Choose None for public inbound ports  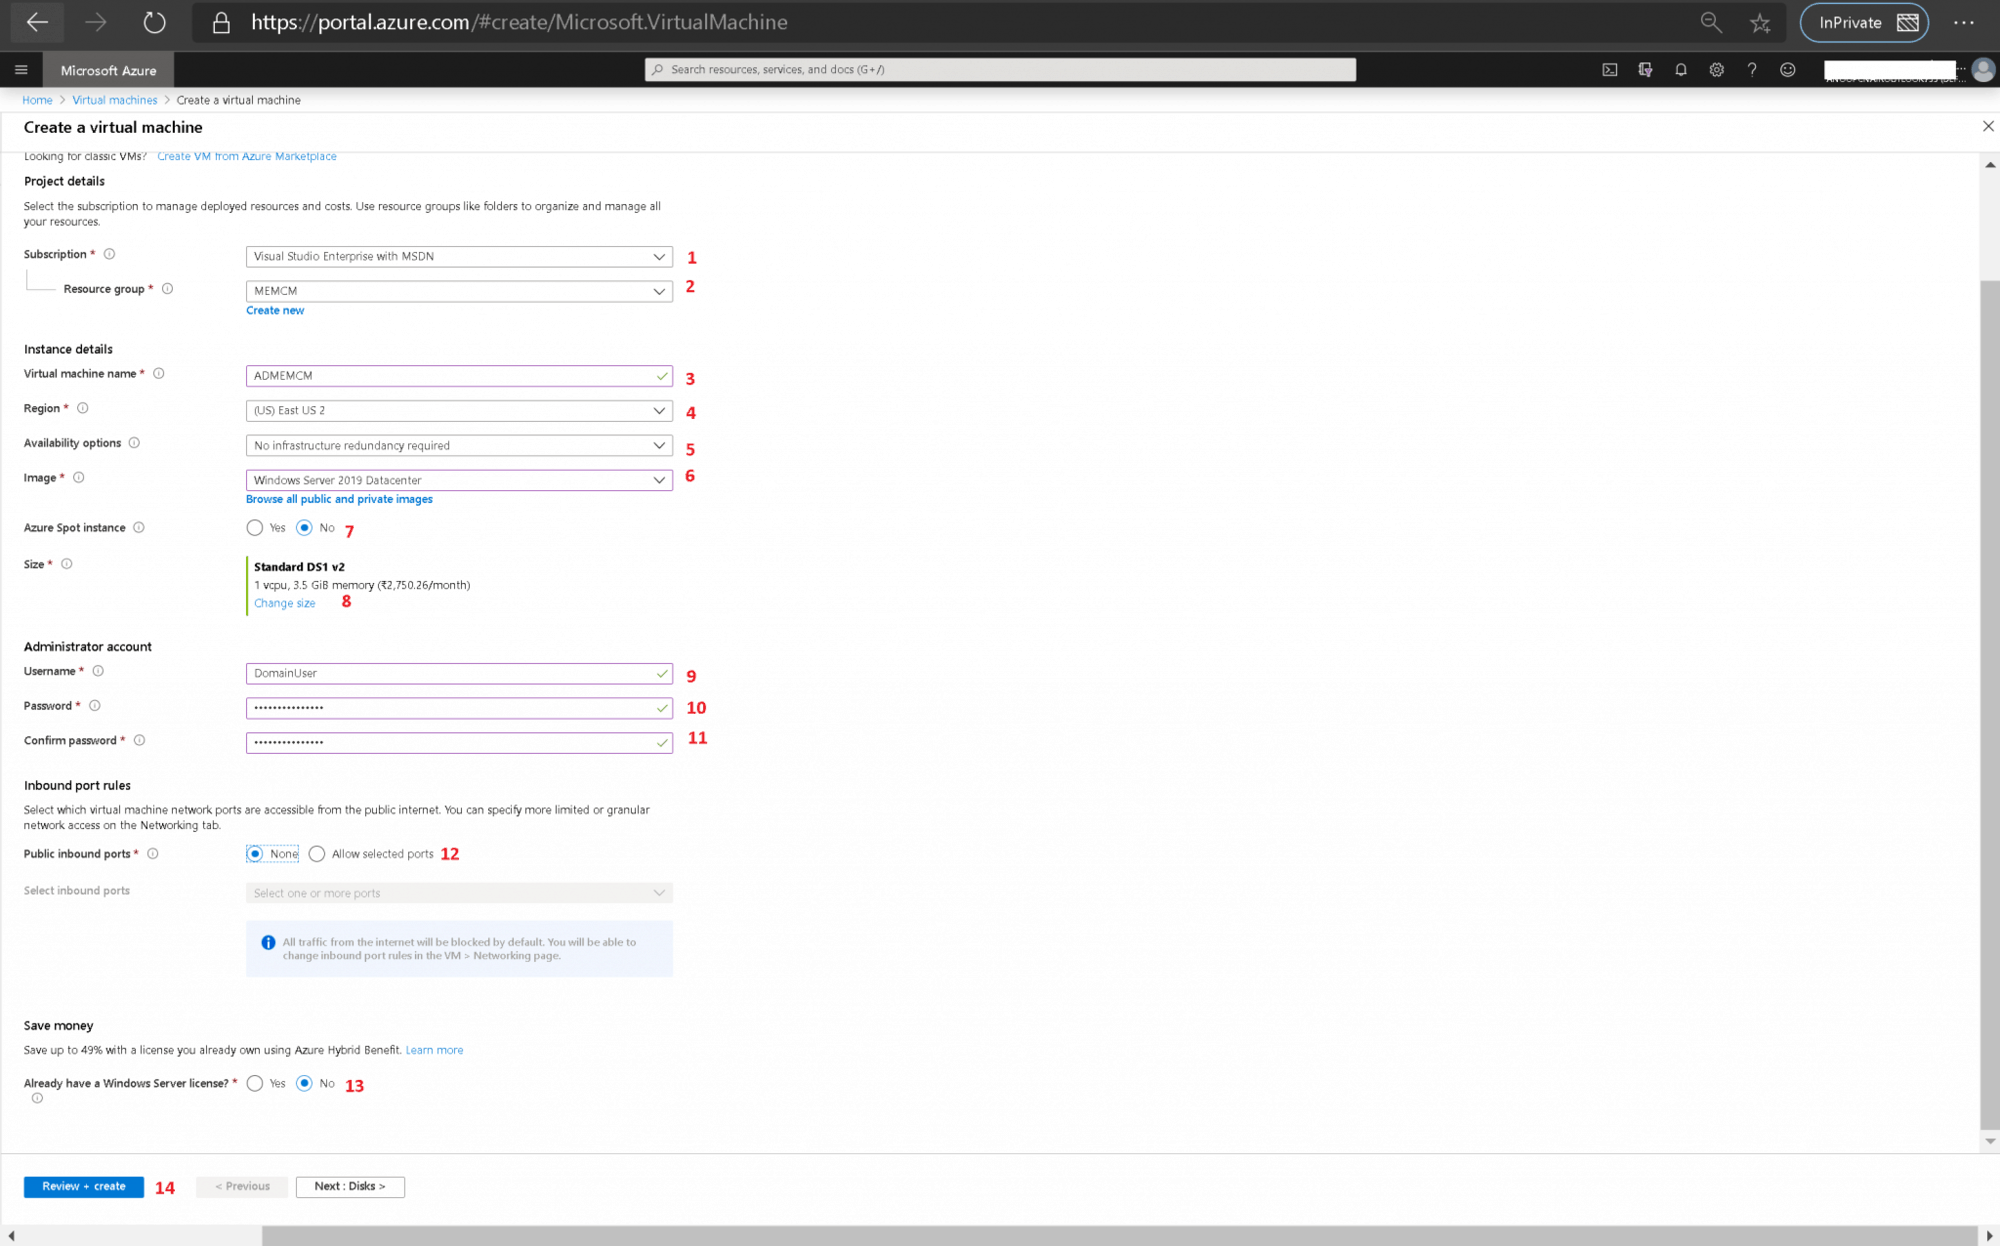[x=255, y=854]
